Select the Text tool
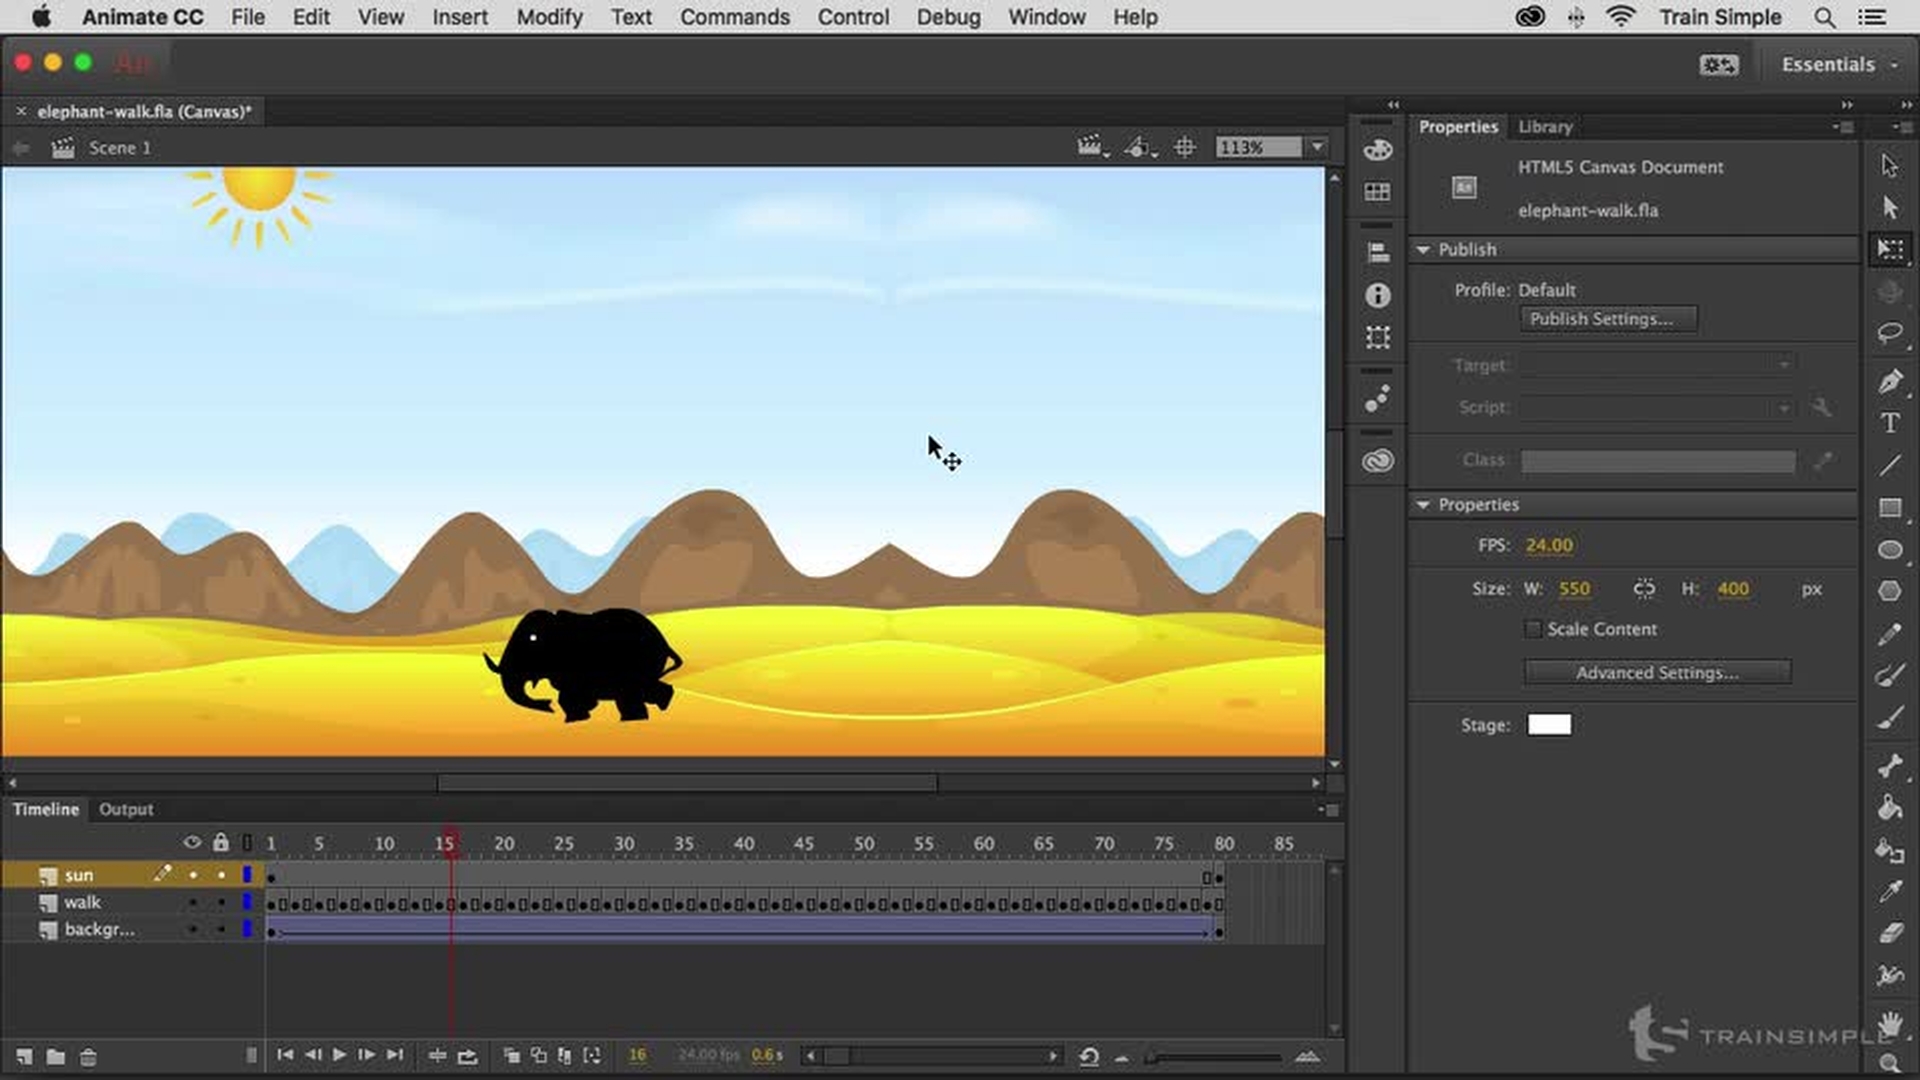1920x1080 pixels. (1889, 423)
